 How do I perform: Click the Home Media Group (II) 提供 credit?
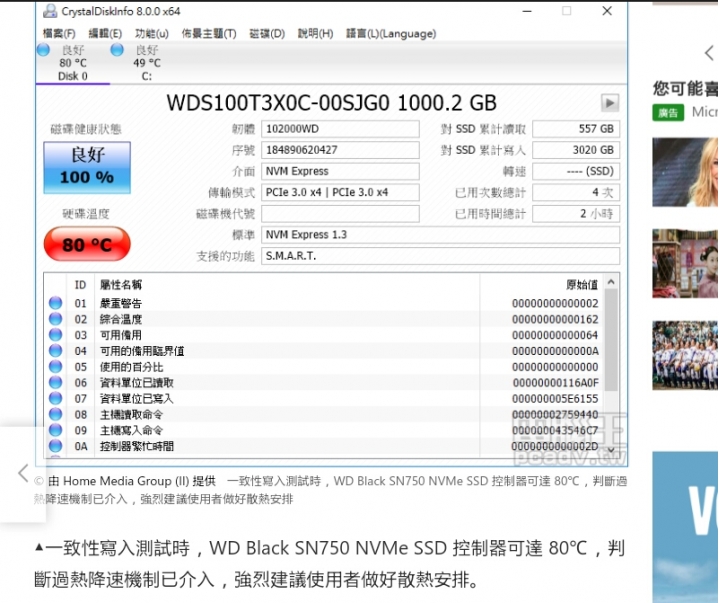point(132,481)
